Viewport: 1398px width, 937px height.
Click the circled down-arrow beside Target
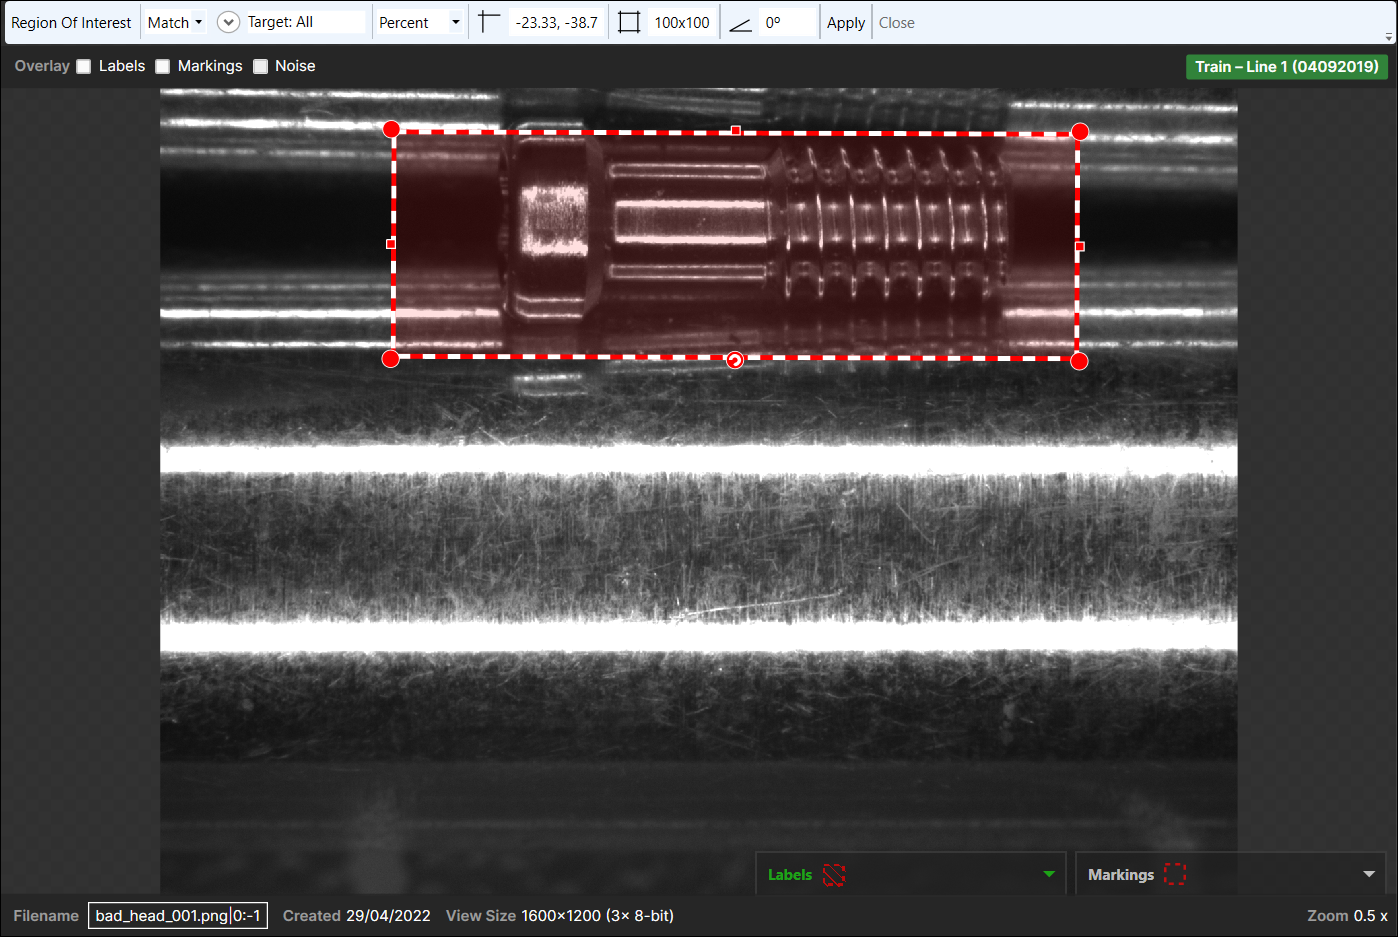(x=228, y=22)
